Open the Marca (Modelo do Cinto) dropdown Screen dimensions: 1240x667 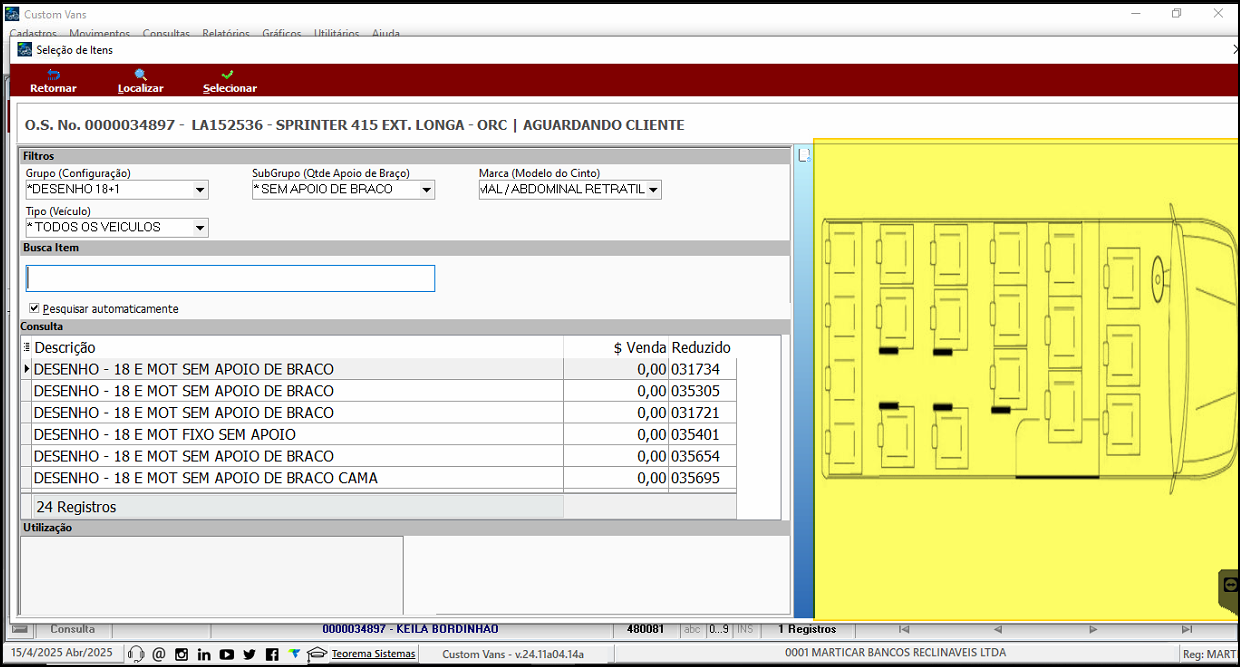[653, 190]
